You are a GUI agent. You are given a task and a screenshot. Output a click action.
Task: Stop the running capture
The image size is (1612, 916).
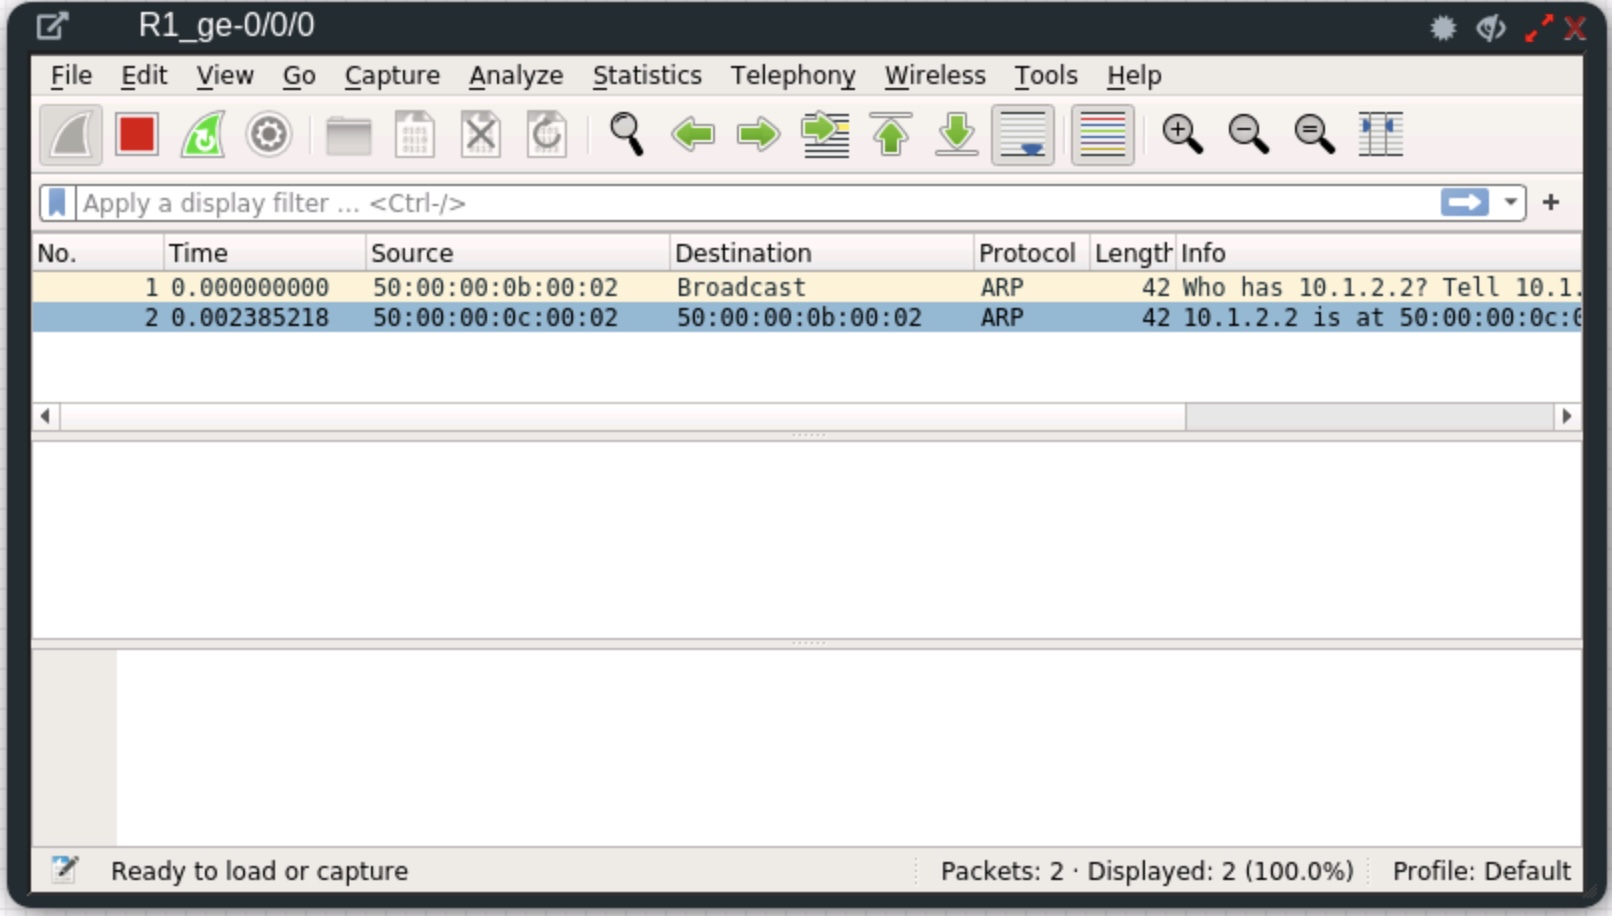pos(136,135)
